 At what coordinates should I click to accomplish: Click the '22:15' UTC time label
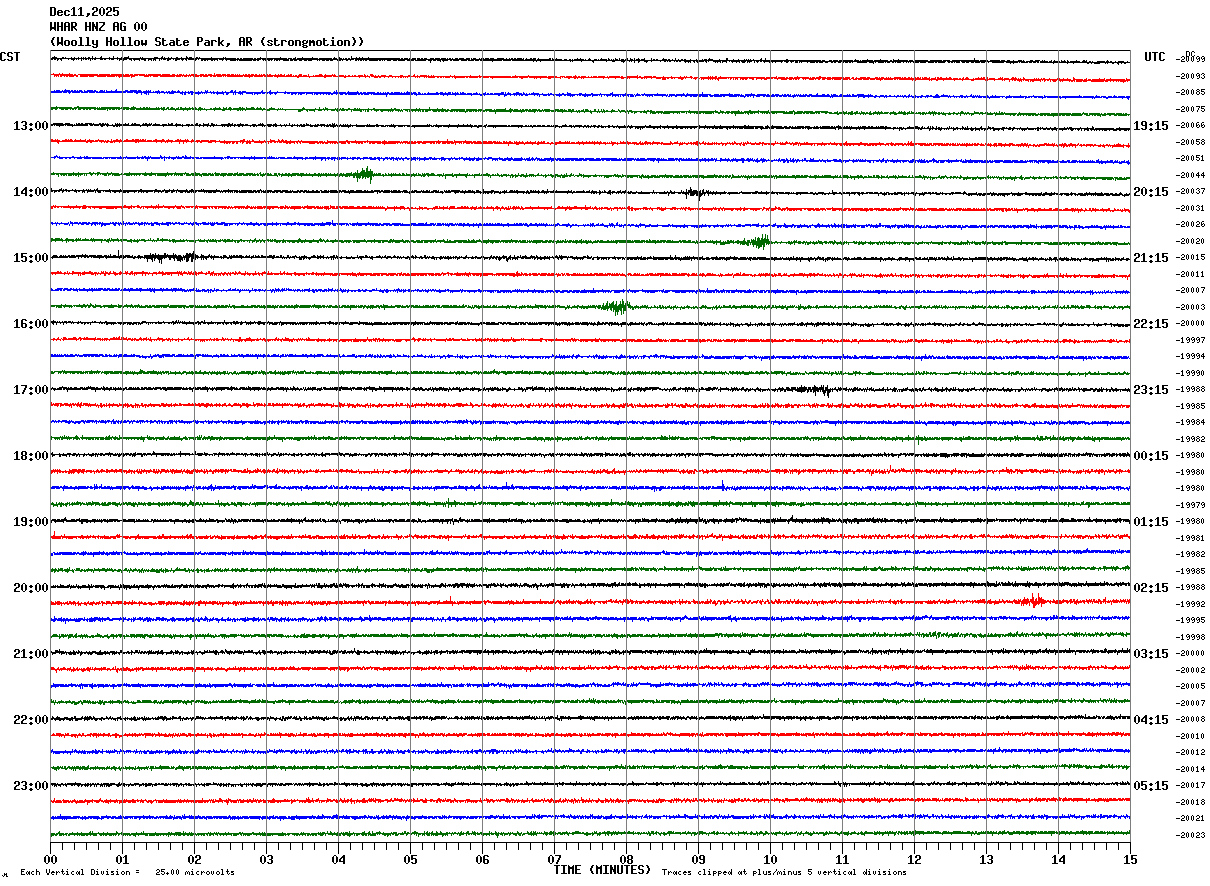(1151, 324)
